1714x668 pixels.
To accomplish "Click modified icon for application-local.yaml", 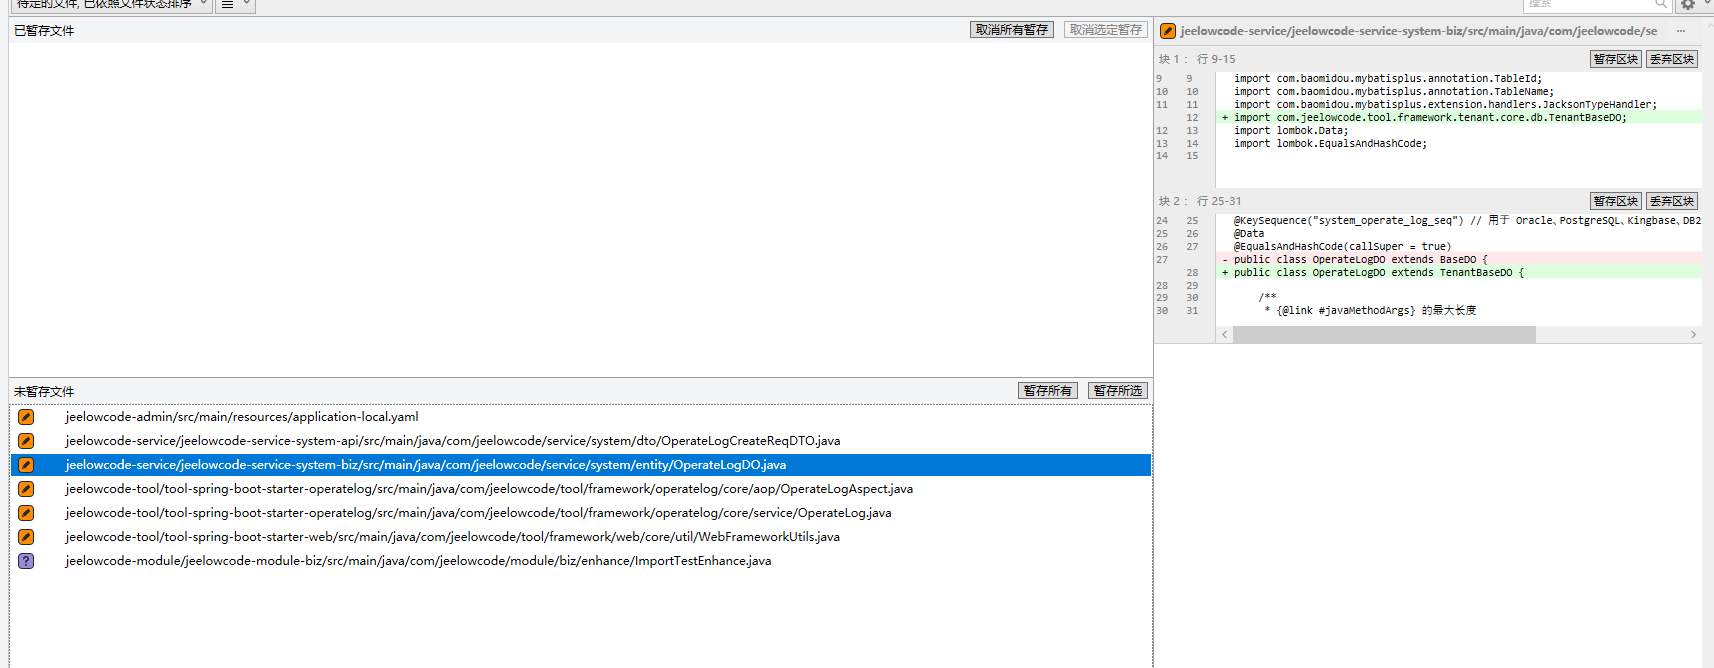I will tap(26, 417).
